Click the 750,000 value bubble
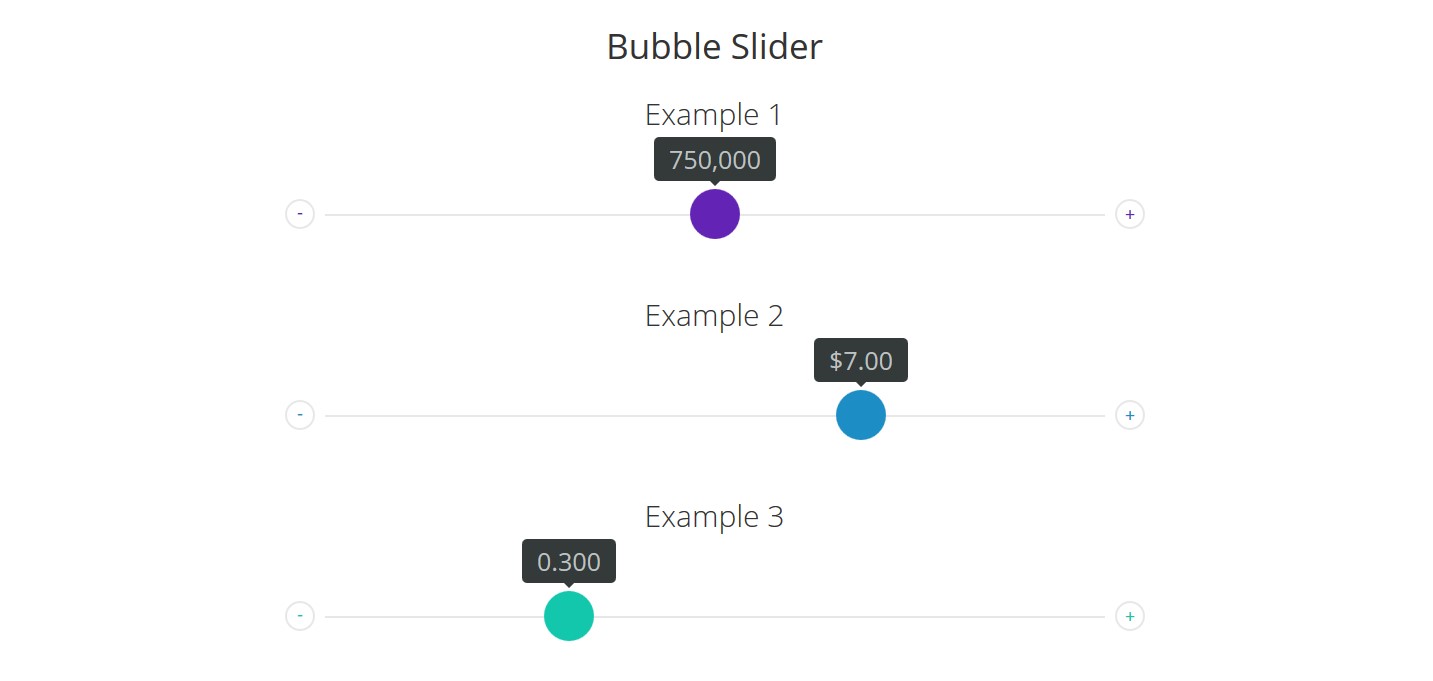1433x681 pixels. tap(715, 160)
